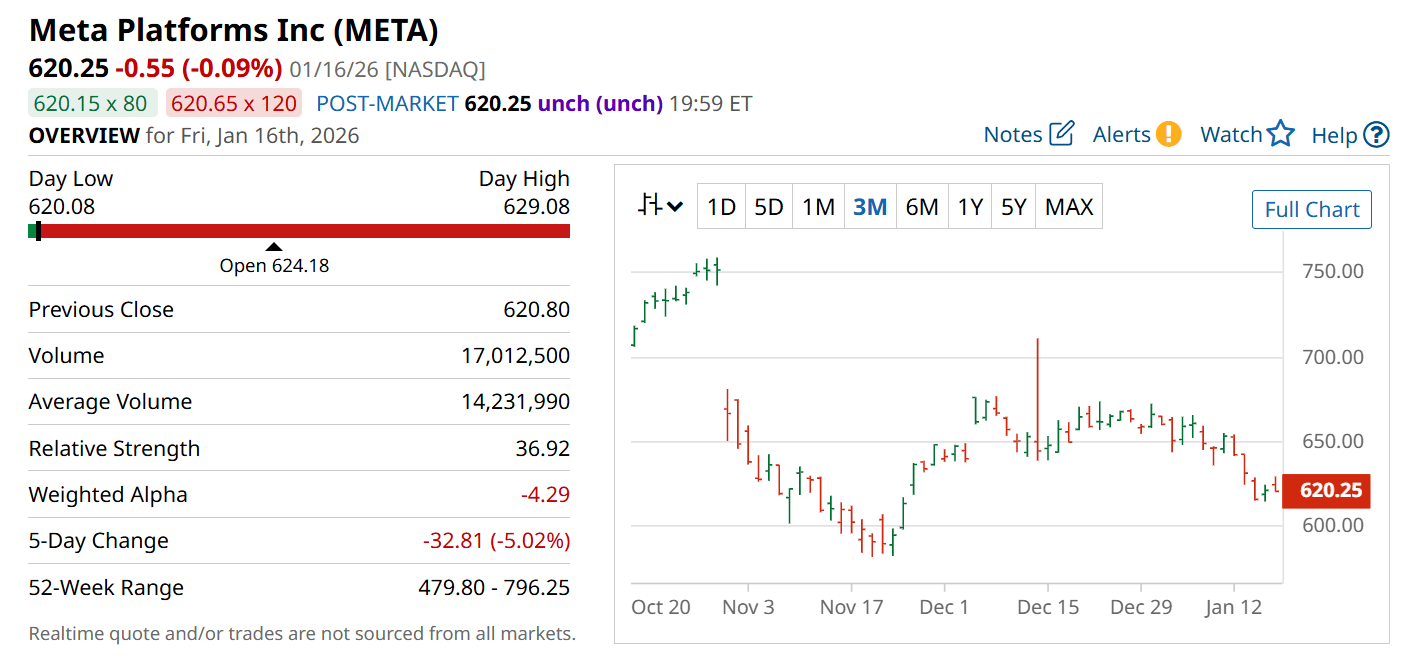The height and width of the screenshot is (658, 1406).
Task: Click the Help question mark icon
Action: tap(1377, 134)
